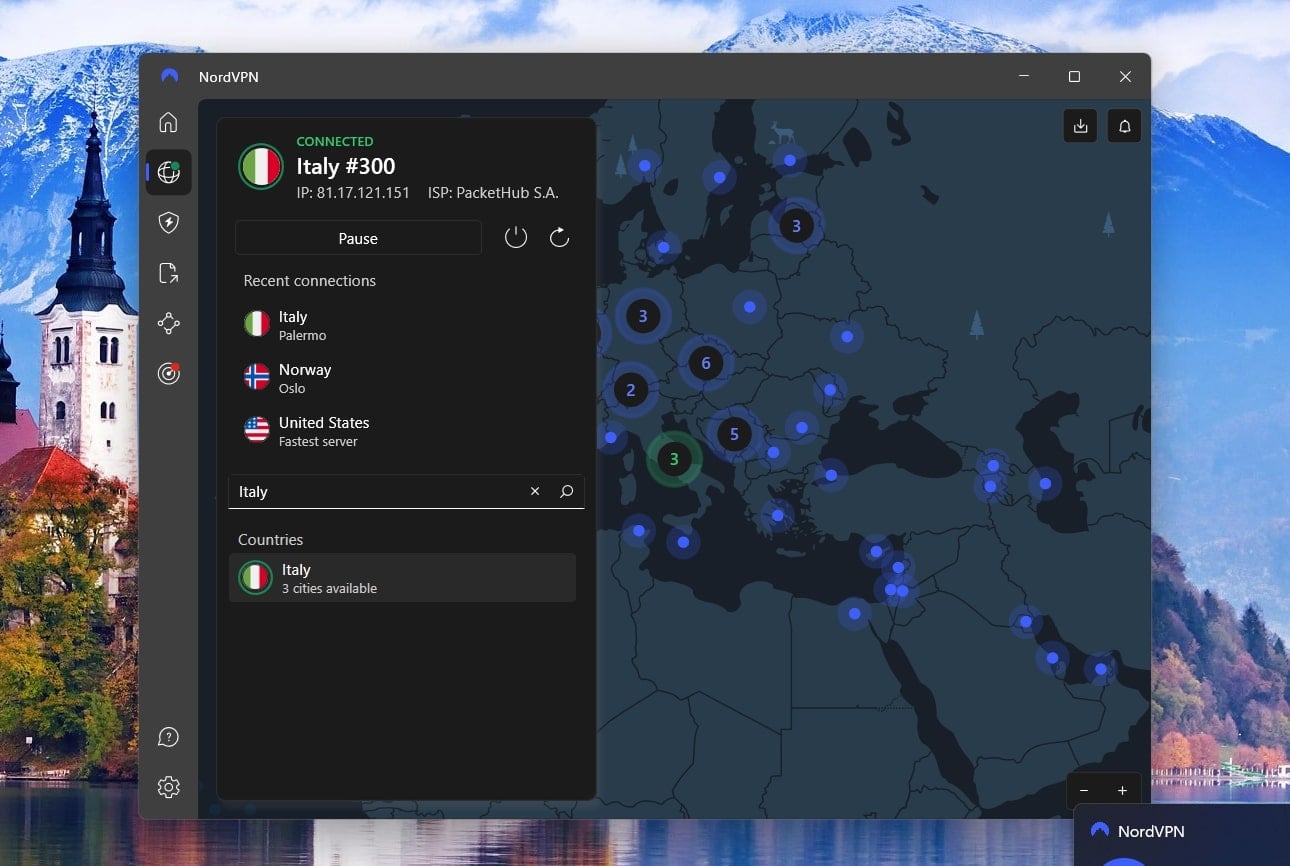This screenshot has height=866, width=1290.
Task: Run search with the magnifier icon
Action: [x=566, y=491]
